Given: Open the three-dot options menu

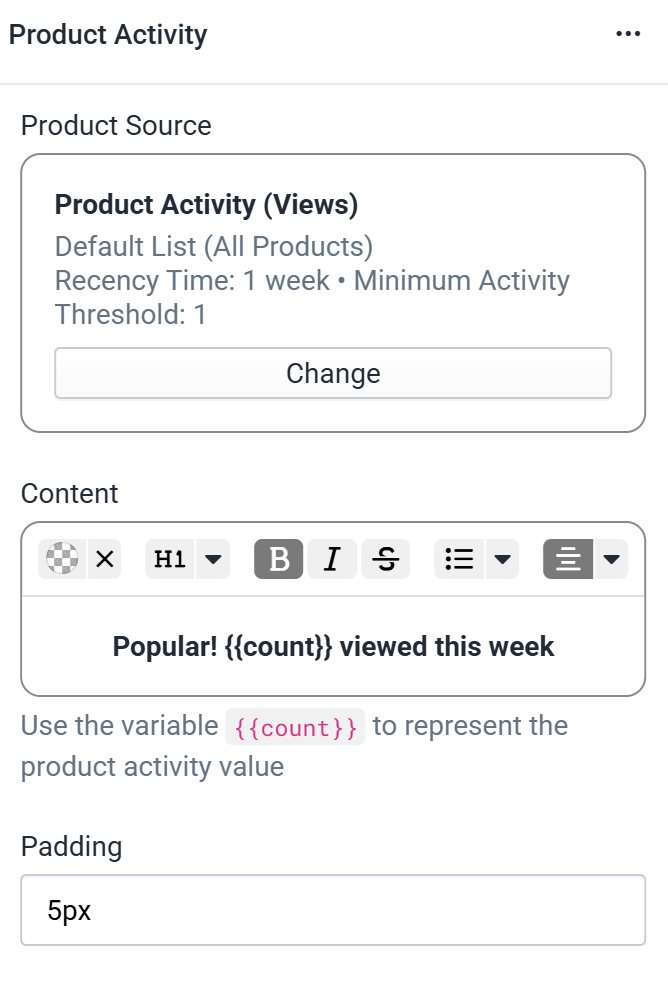Looking at the screenshot, I should tap(628, 34).
